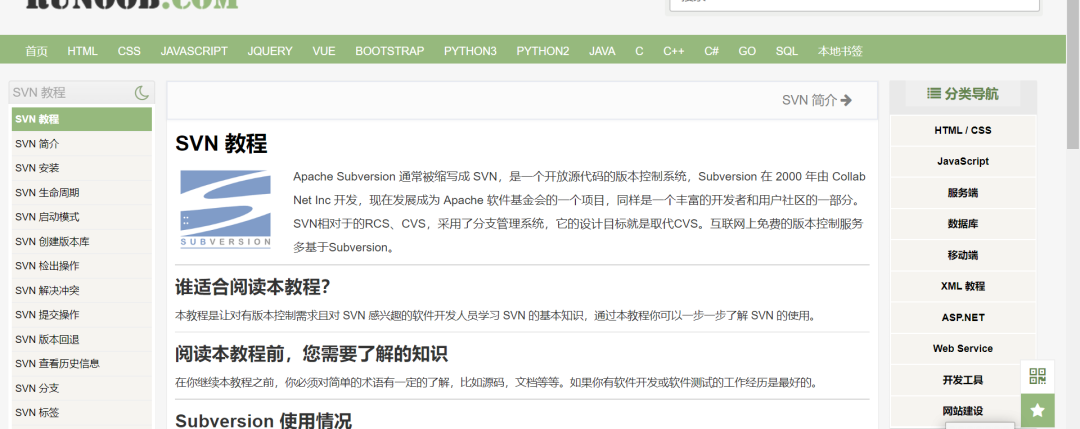Select SVN 生命周期 in the sidebar
This screenshot has width=1080, height=429.
(x=81, y=193)
